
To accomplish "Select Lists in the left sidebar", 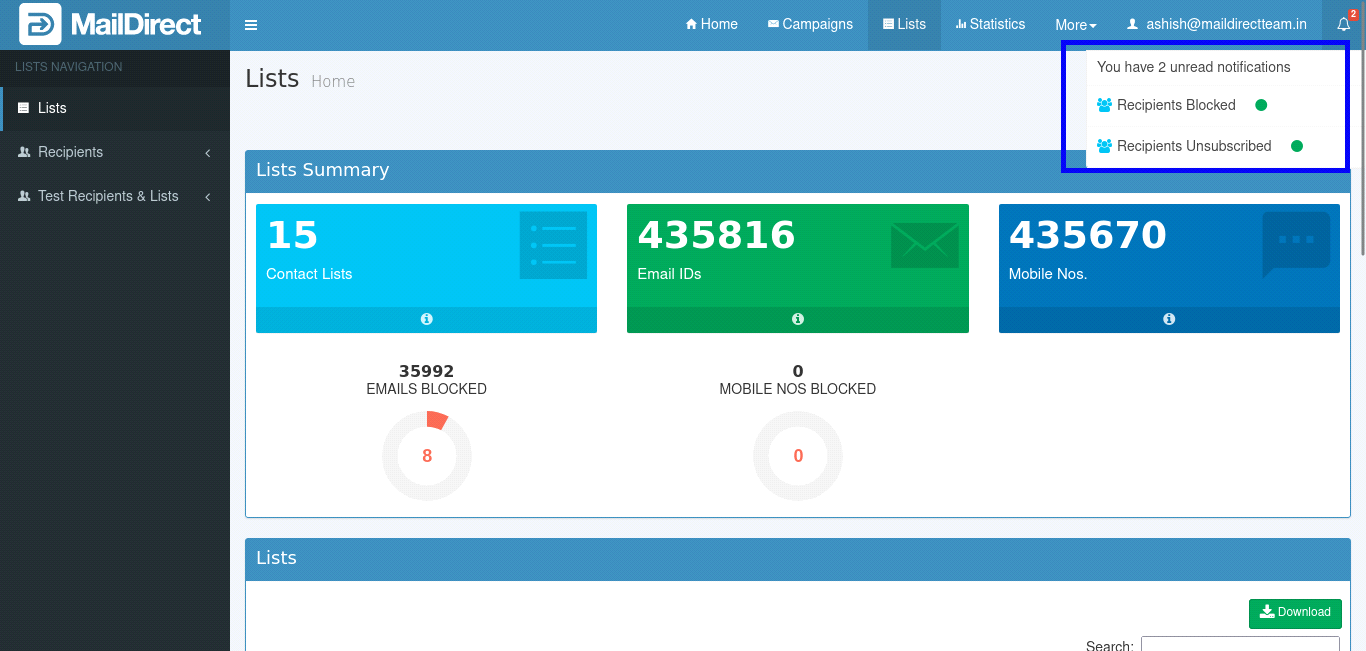I will (52, 108).
